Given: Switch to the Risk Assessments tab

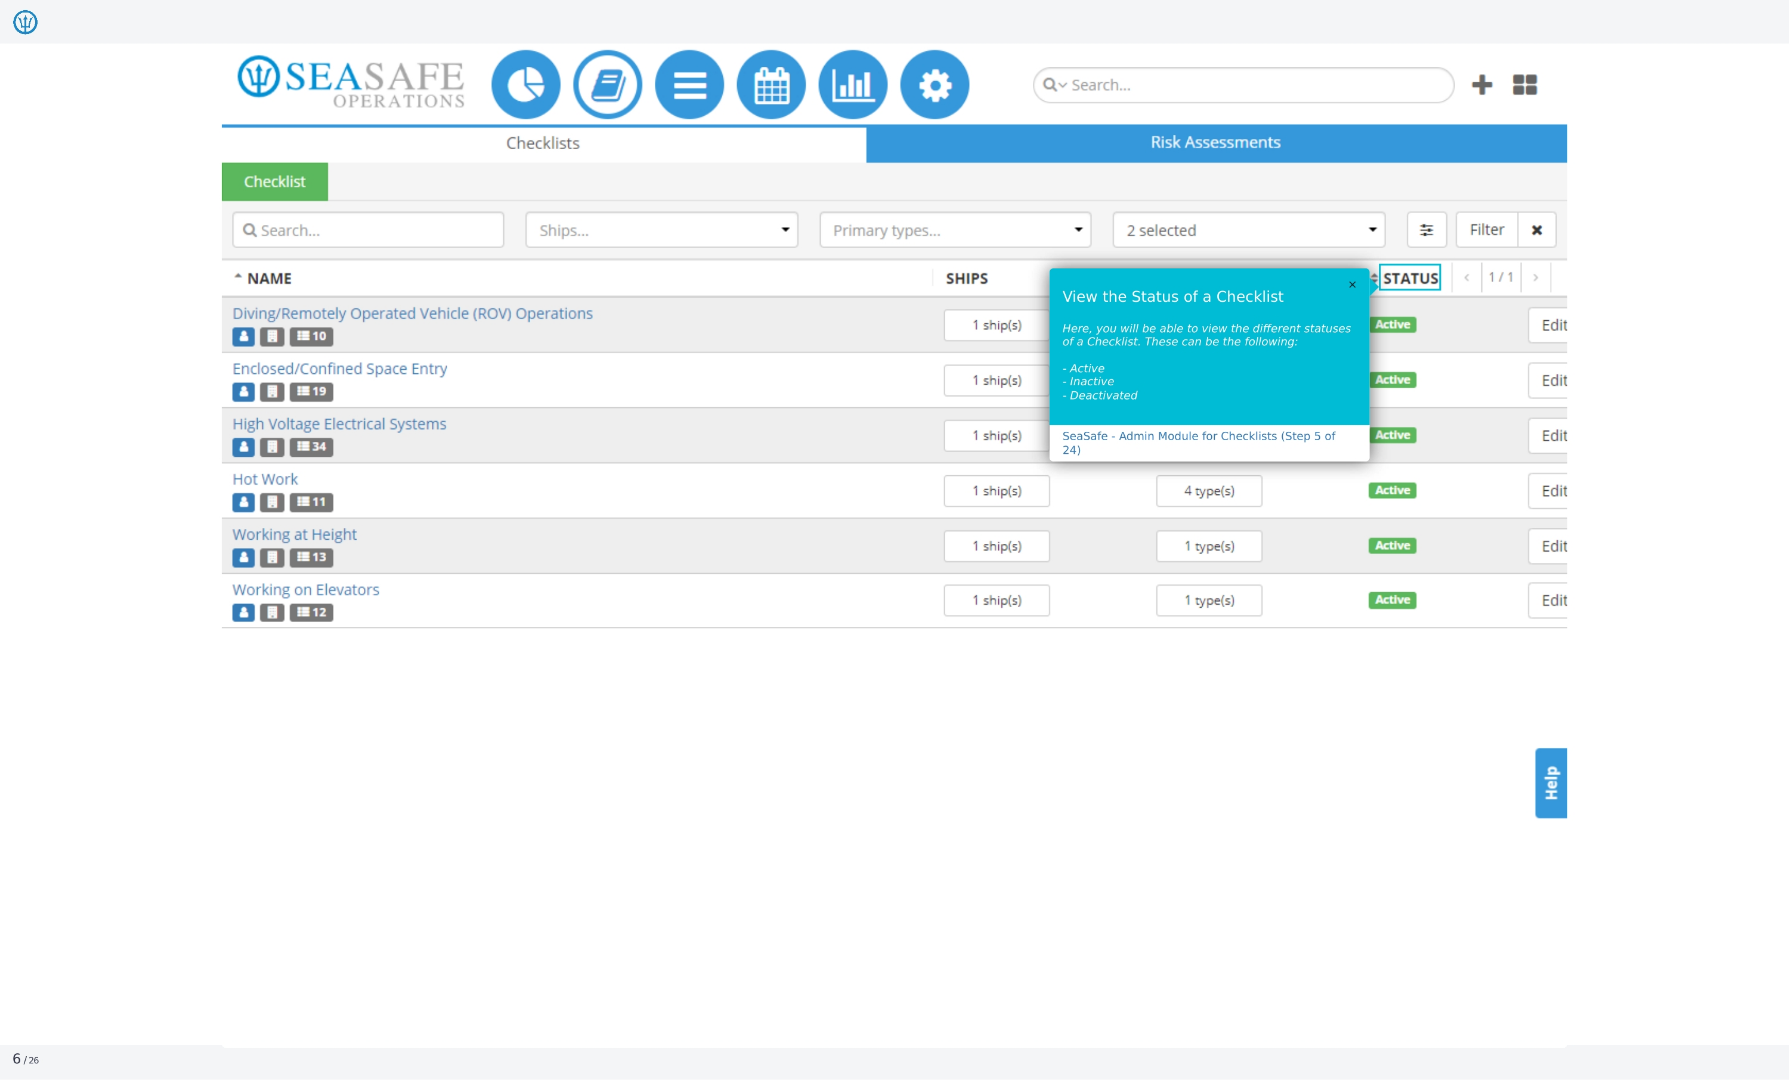Looking at the screenshot, I should coord(1216,143).
